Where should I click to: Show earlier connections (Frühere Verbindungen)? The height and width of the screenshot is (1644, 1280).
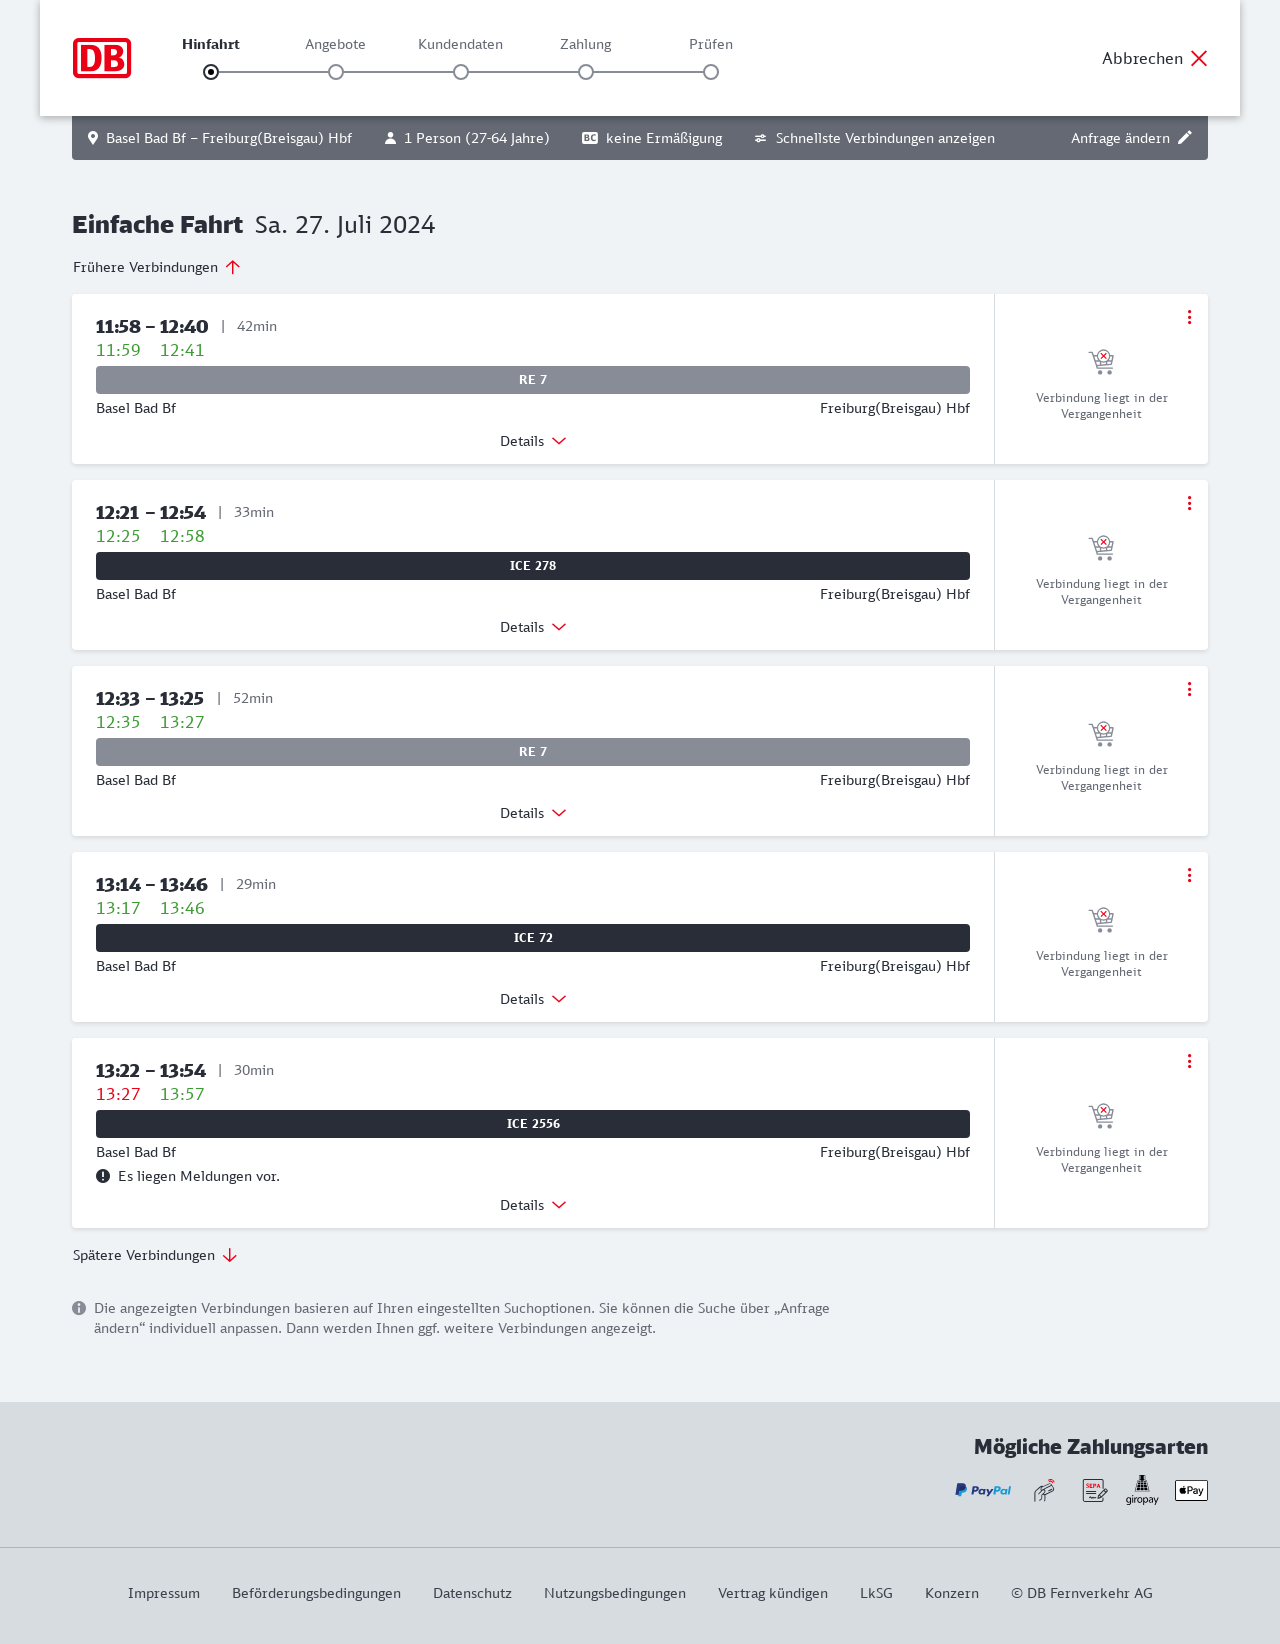tap(157, 267)
